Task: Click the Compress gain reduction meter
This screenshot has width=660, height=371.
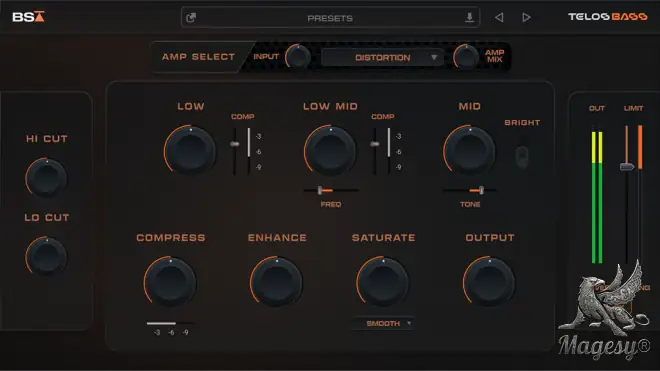Action: (x=170, y=323)
